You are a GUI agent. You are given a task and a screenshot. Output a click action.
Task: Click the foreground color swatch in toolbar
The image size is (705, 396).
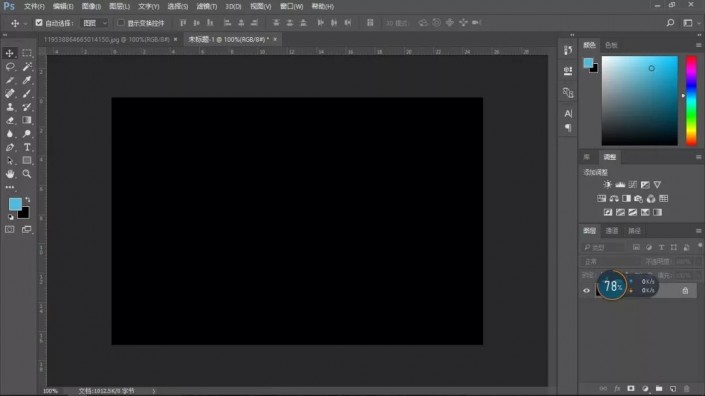15,204
